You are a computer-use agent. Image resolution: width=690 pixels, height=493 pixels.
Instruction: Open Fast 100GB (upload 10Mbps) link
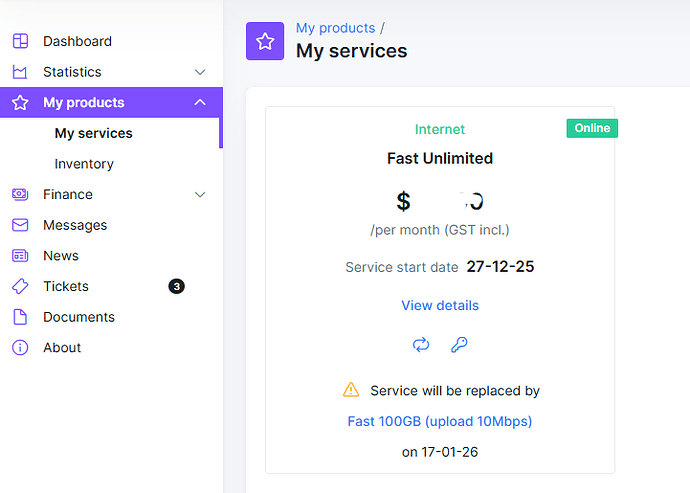pyautogui.click(x=440, y=421)
